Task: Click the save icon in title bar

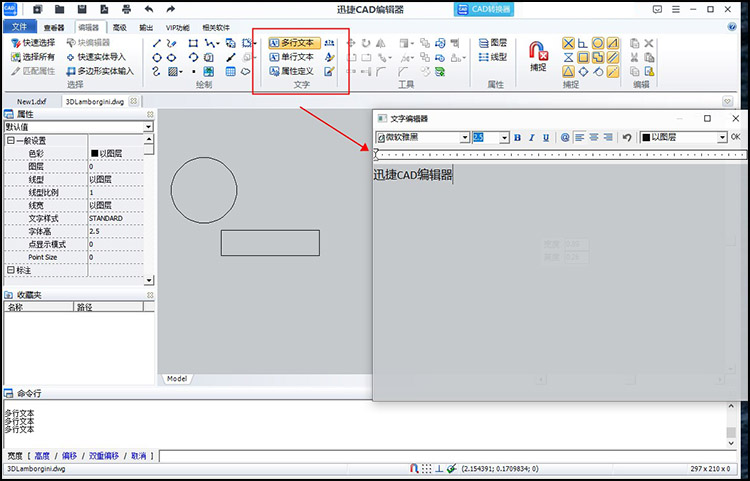Action: (82, 9)
